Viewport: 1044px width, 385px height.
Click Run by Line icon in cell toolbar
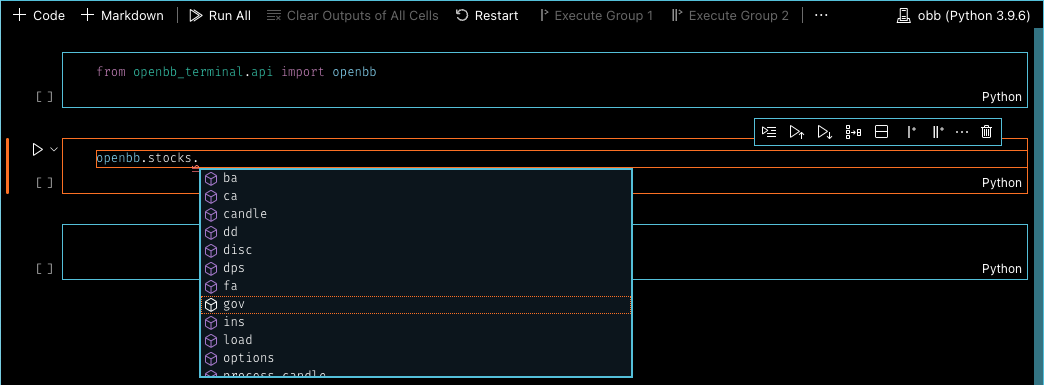(769, 132)
